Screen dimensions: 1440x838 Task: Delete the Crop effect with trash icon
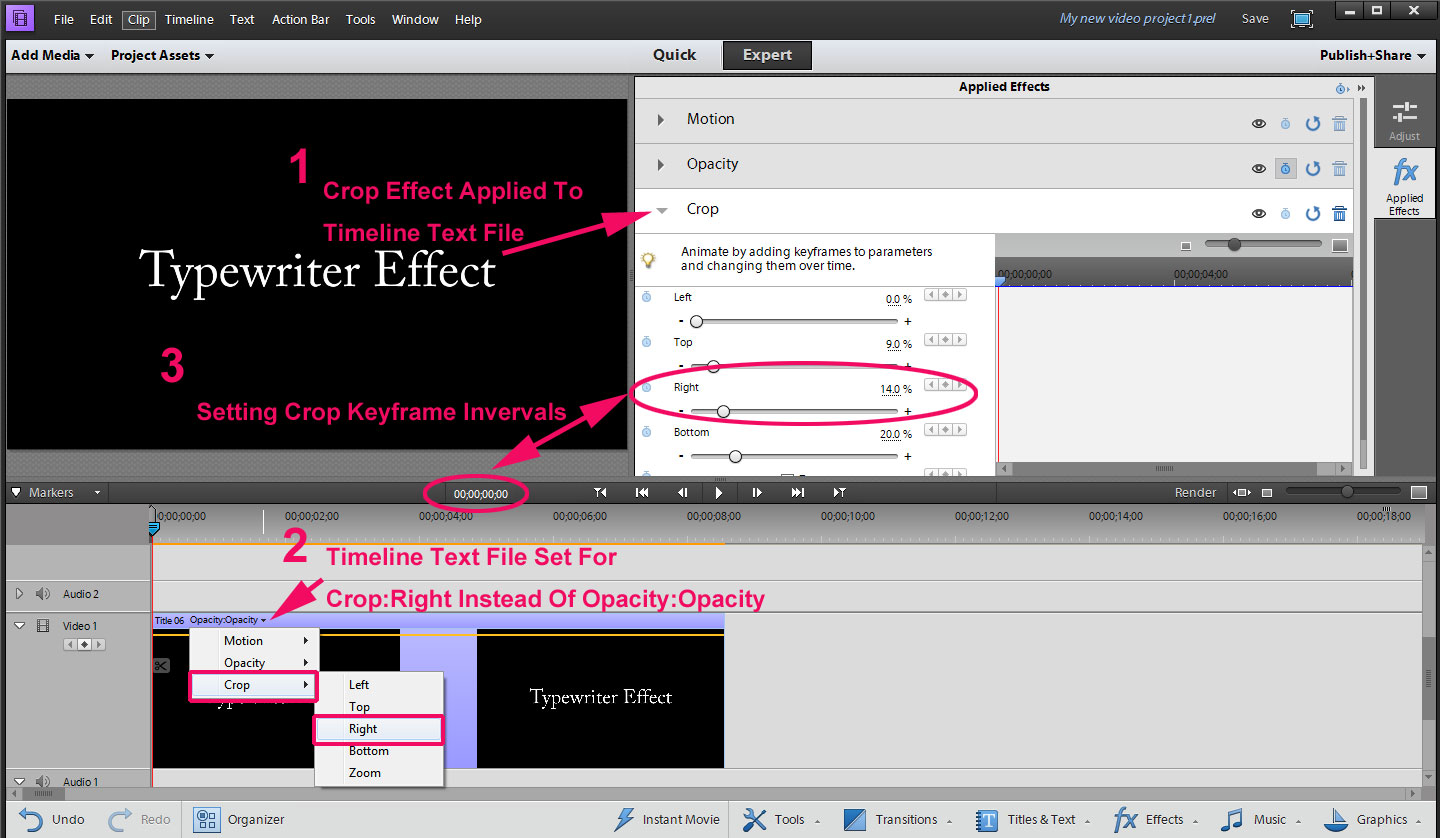[1339, 214]
